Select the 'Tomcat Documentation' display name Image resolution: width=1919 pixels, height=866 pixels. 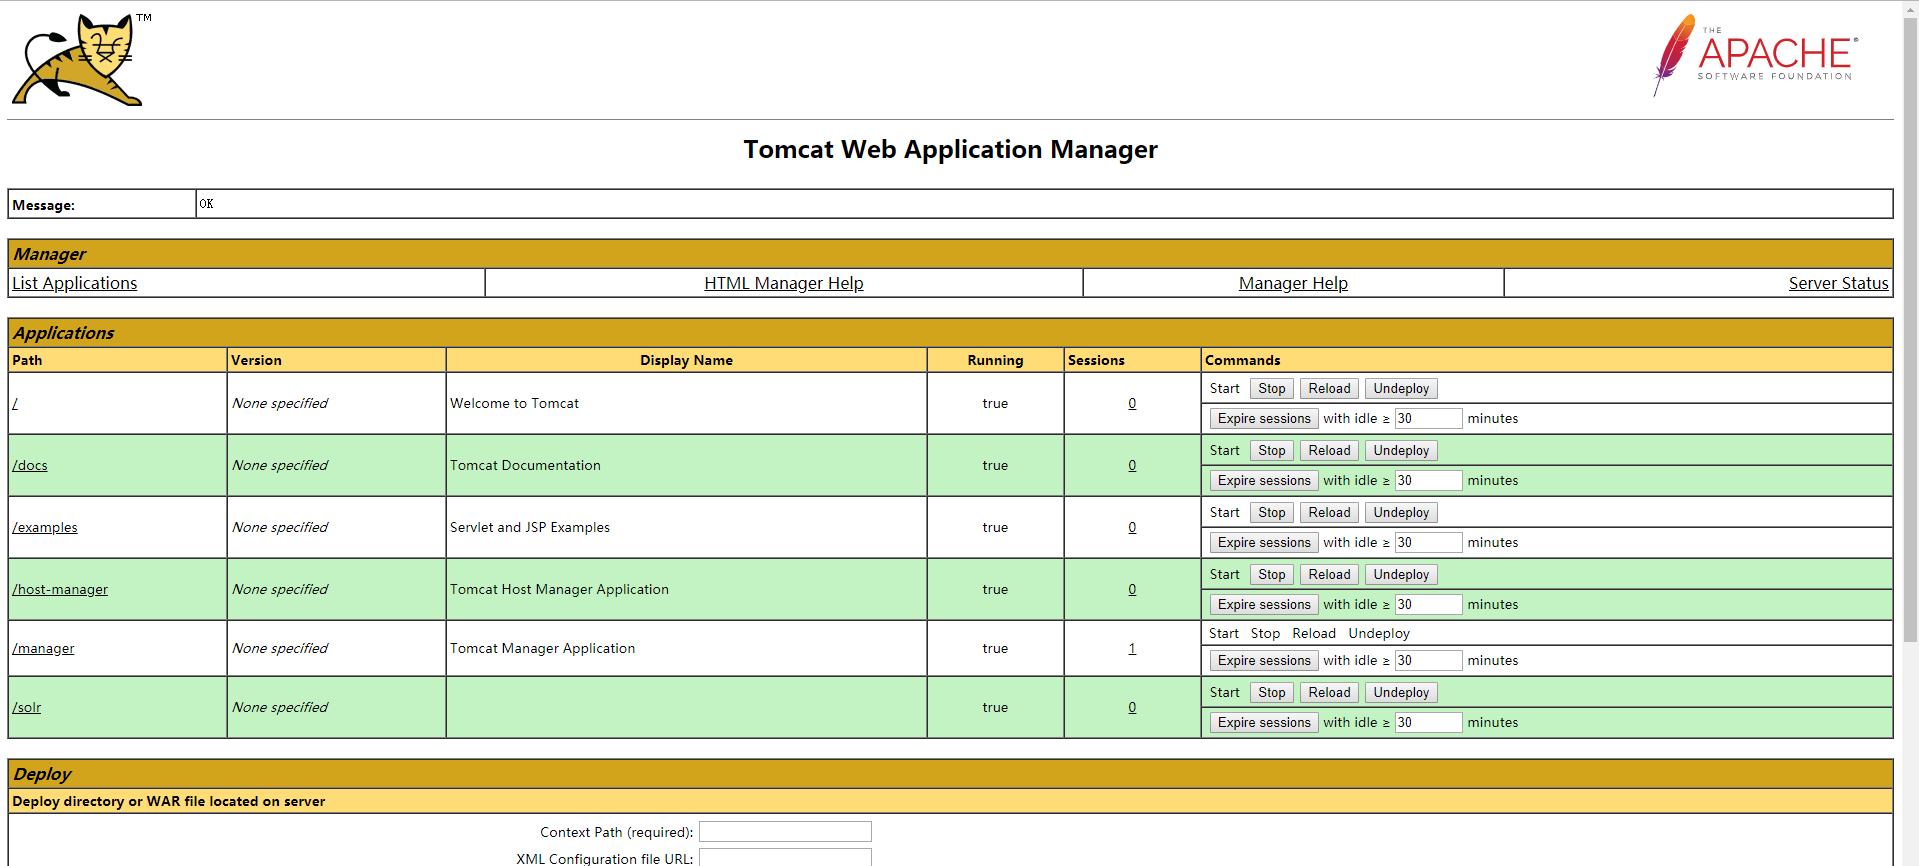(525, 466)
